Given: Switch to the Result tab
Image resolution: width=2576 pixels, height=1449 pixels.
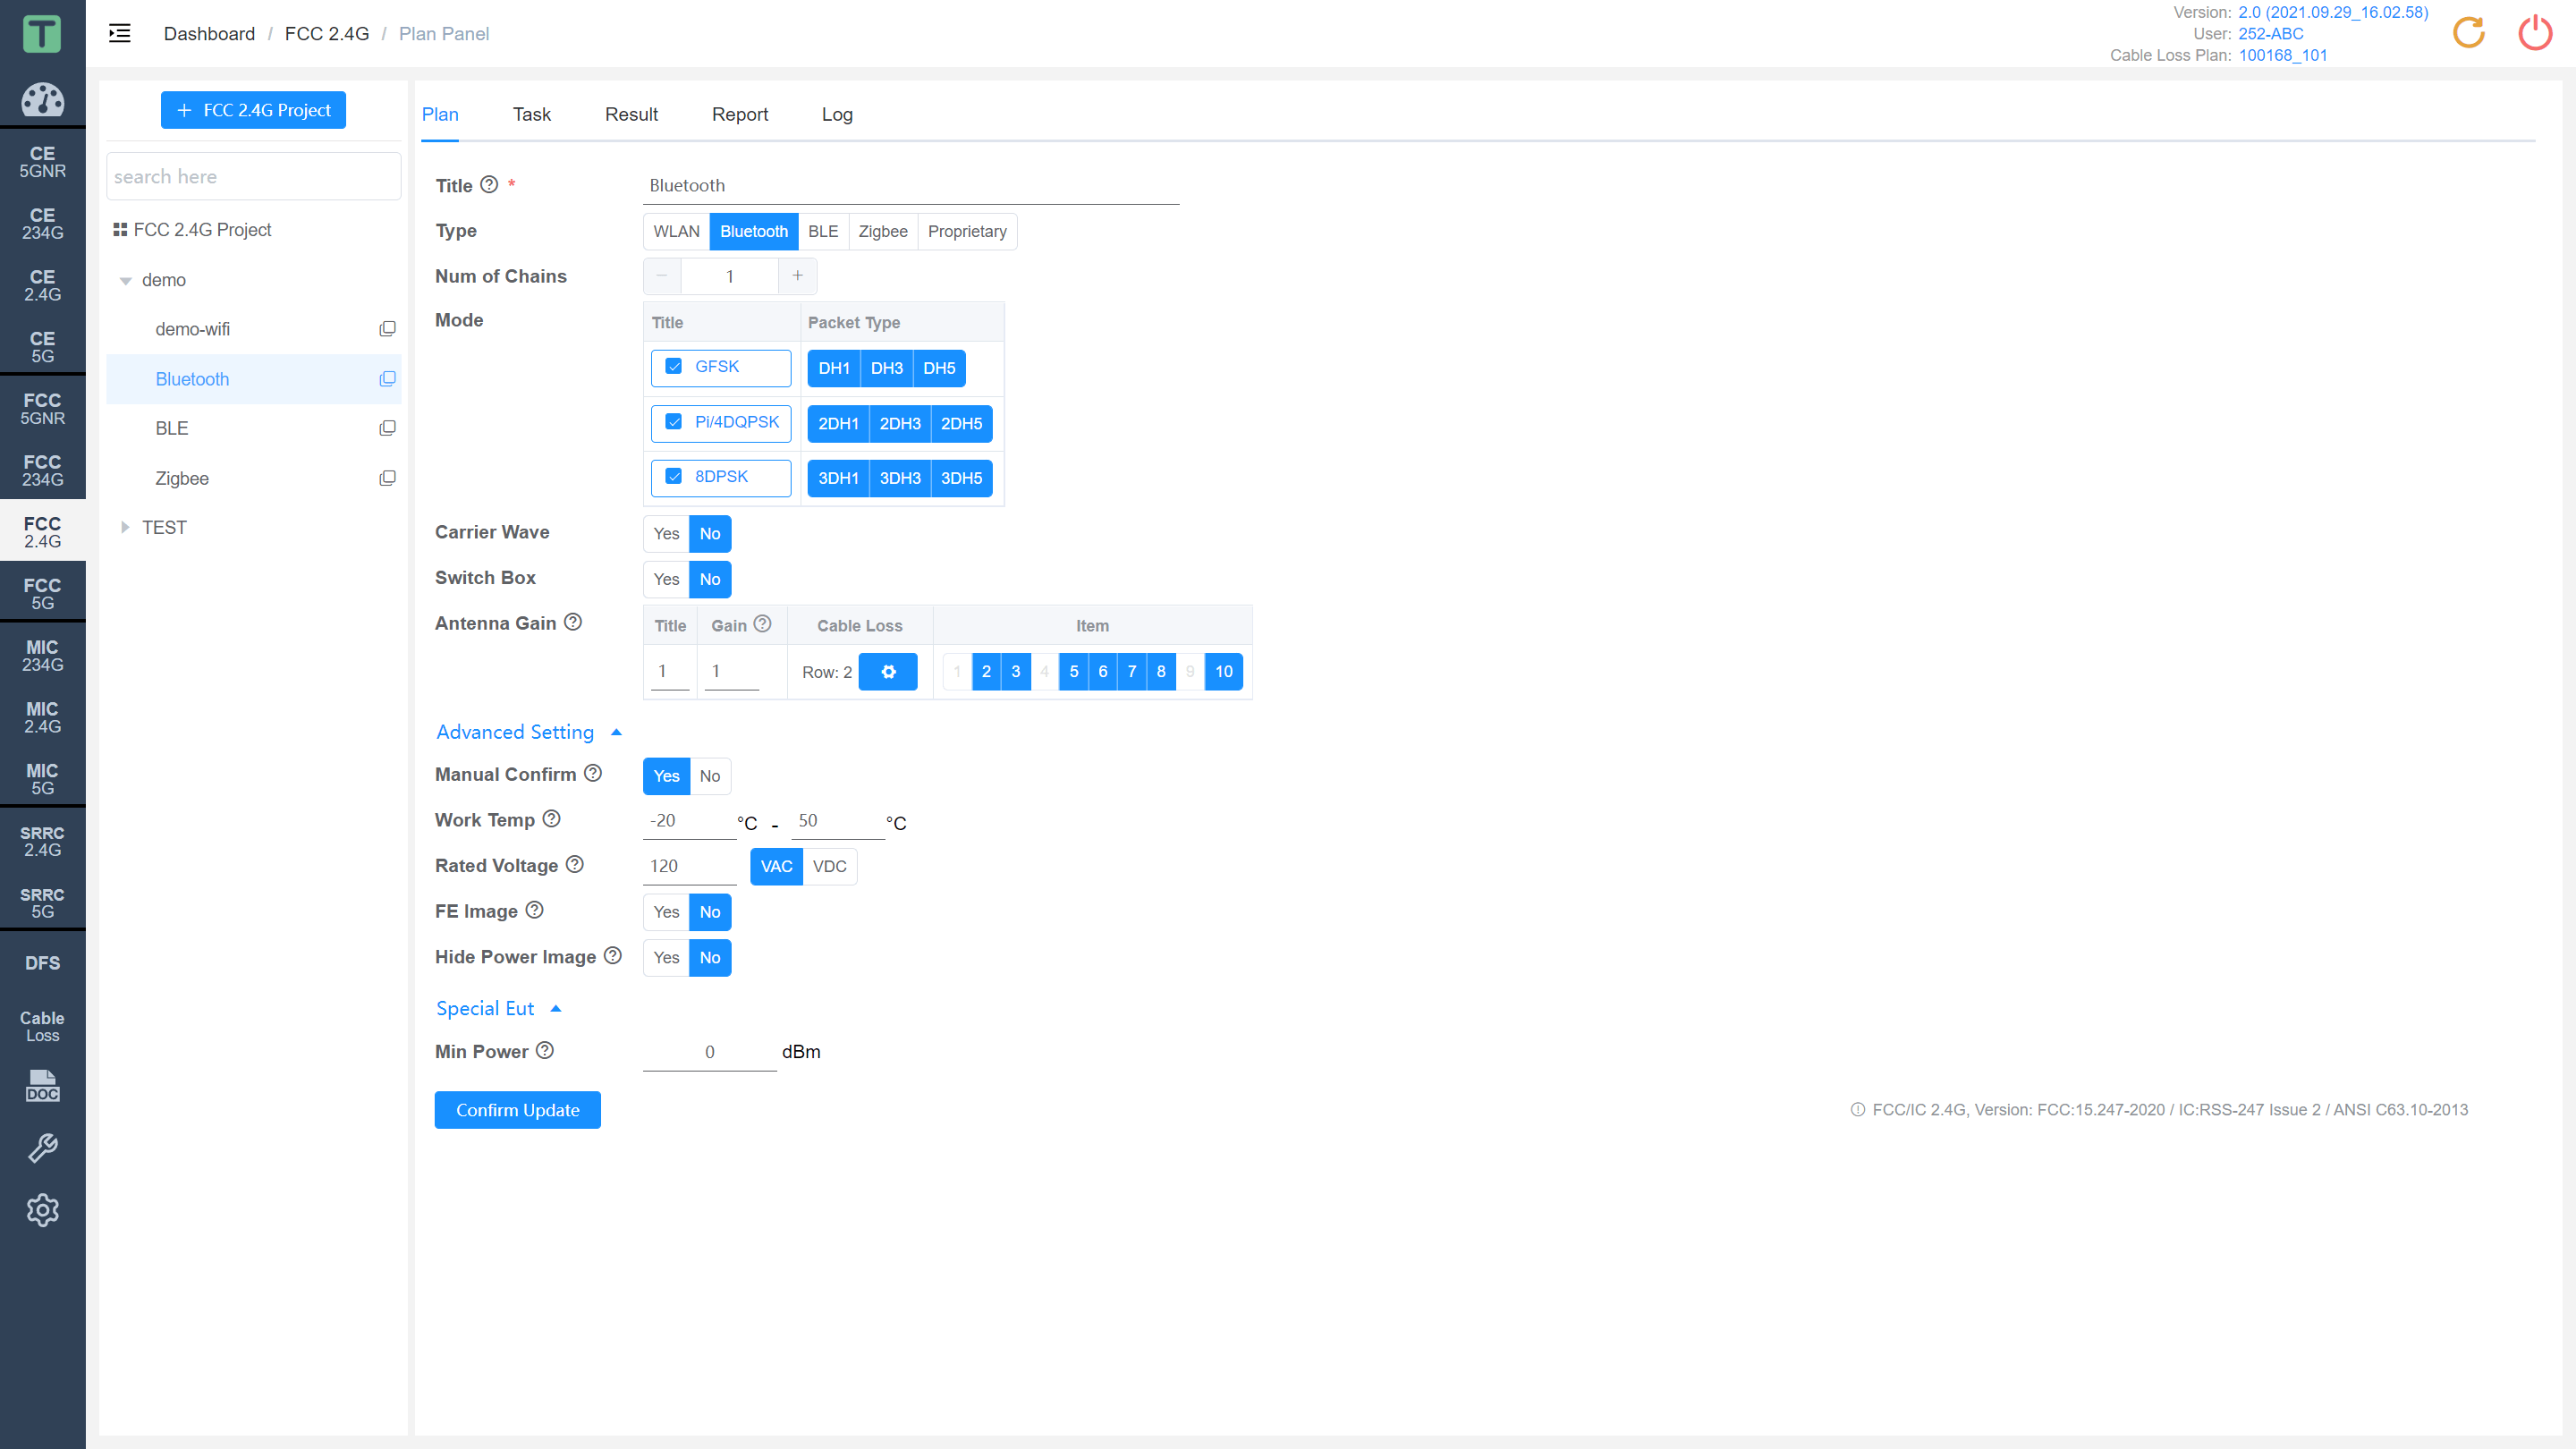Looking at the screenshot, I should [631, 114].
